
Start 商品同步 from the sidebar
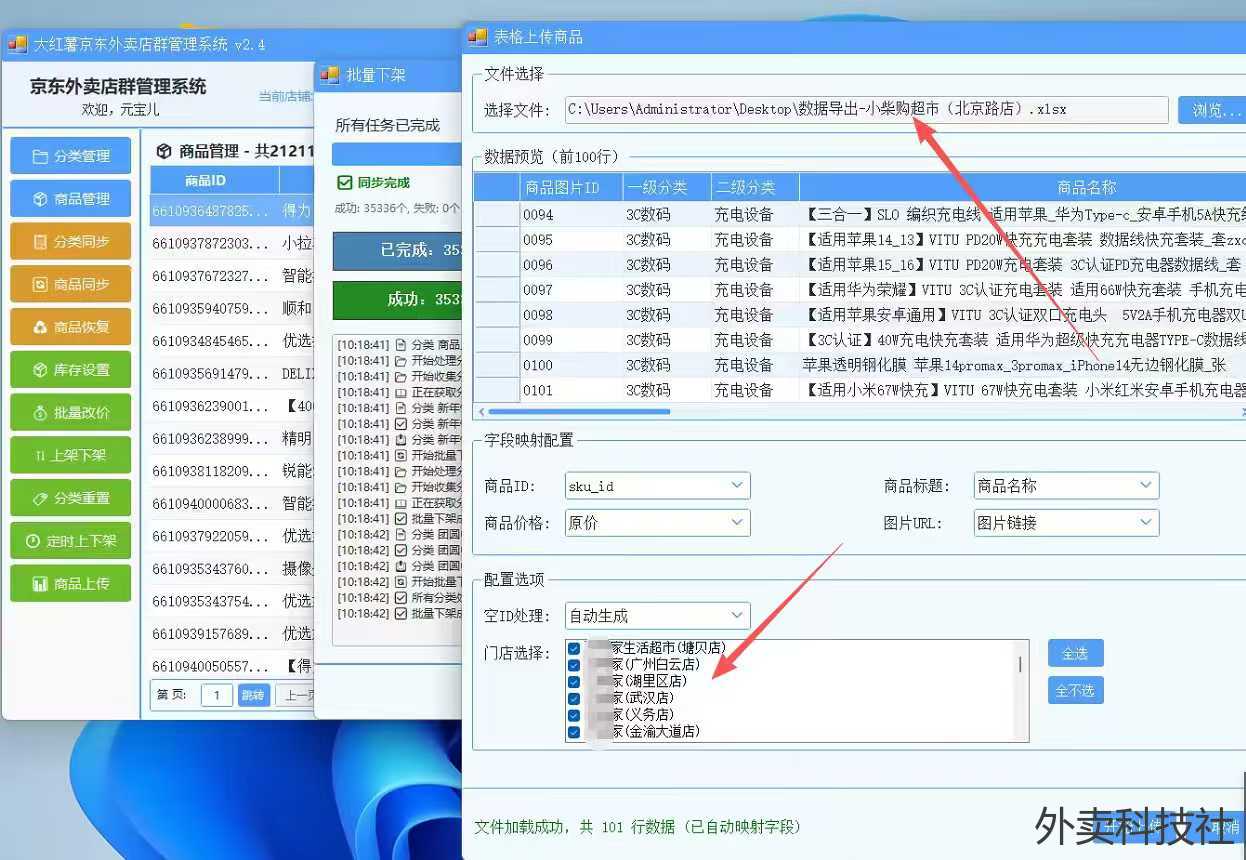point(71,284)
